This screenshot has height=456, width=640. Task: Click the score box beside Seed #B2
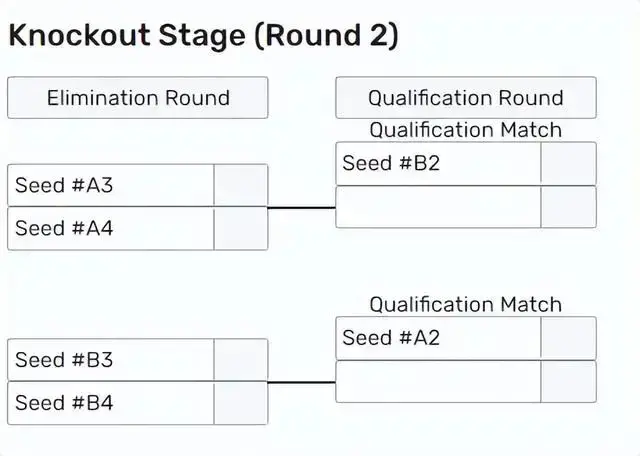(568, 164)
